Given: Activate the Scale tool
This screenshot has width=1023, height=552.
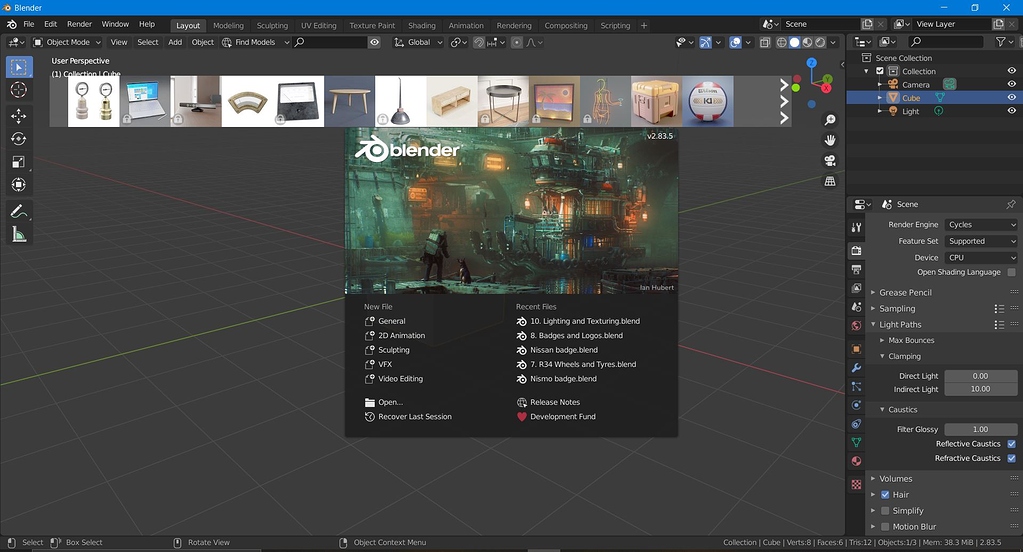Looking at the screenshot, I should pyautogui.click(x=18, y=162).
